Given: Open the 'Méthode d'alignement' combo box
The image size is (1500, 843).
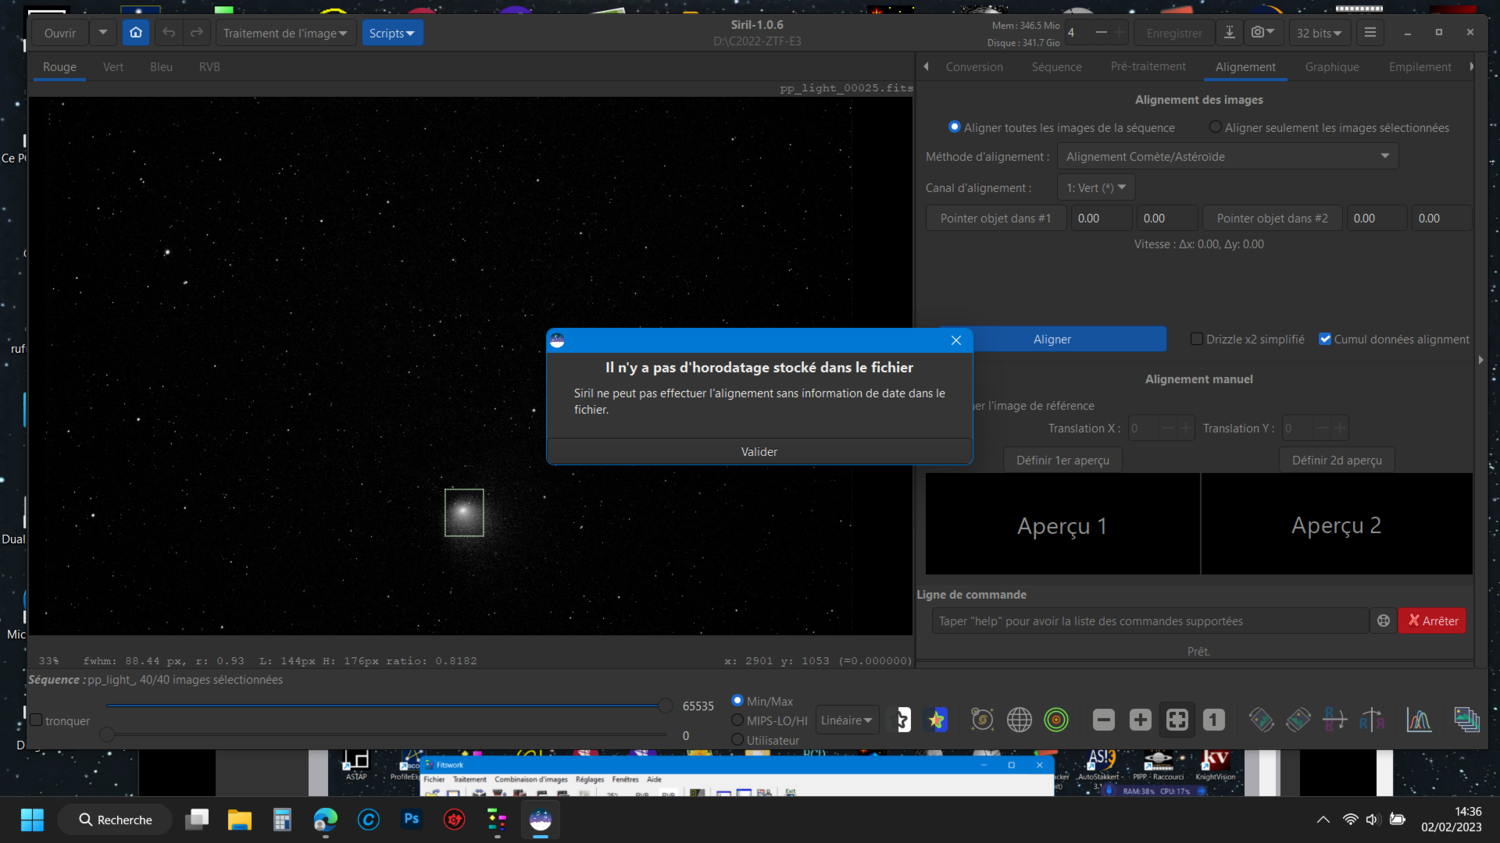Looking at the screenshot, I should click(1227, 156).
